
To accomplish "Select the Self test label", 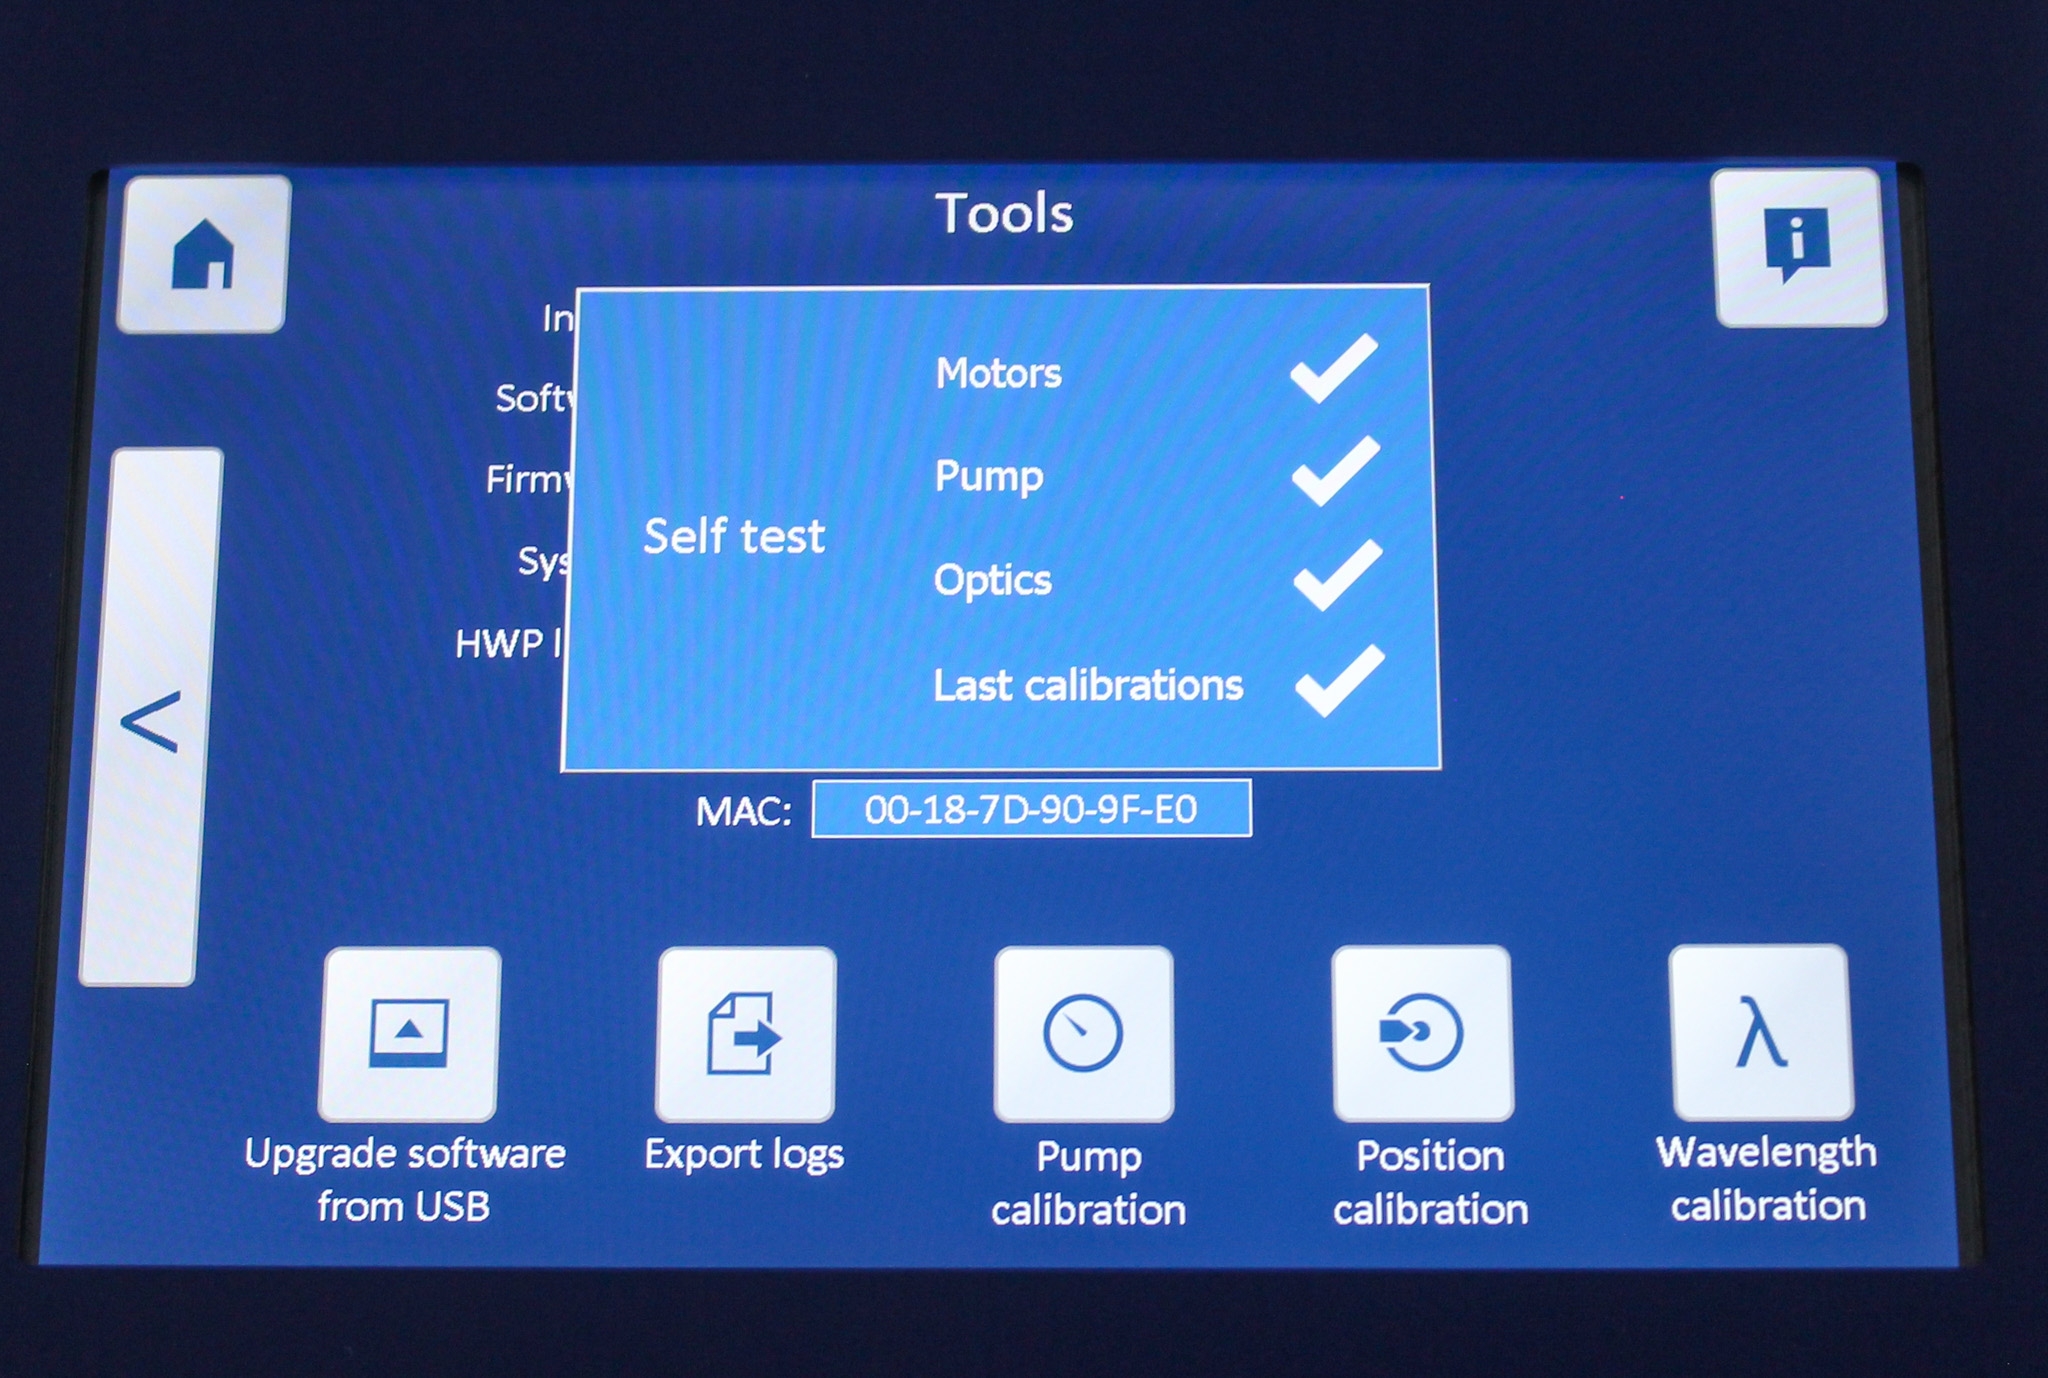I will tap(734, 537).
